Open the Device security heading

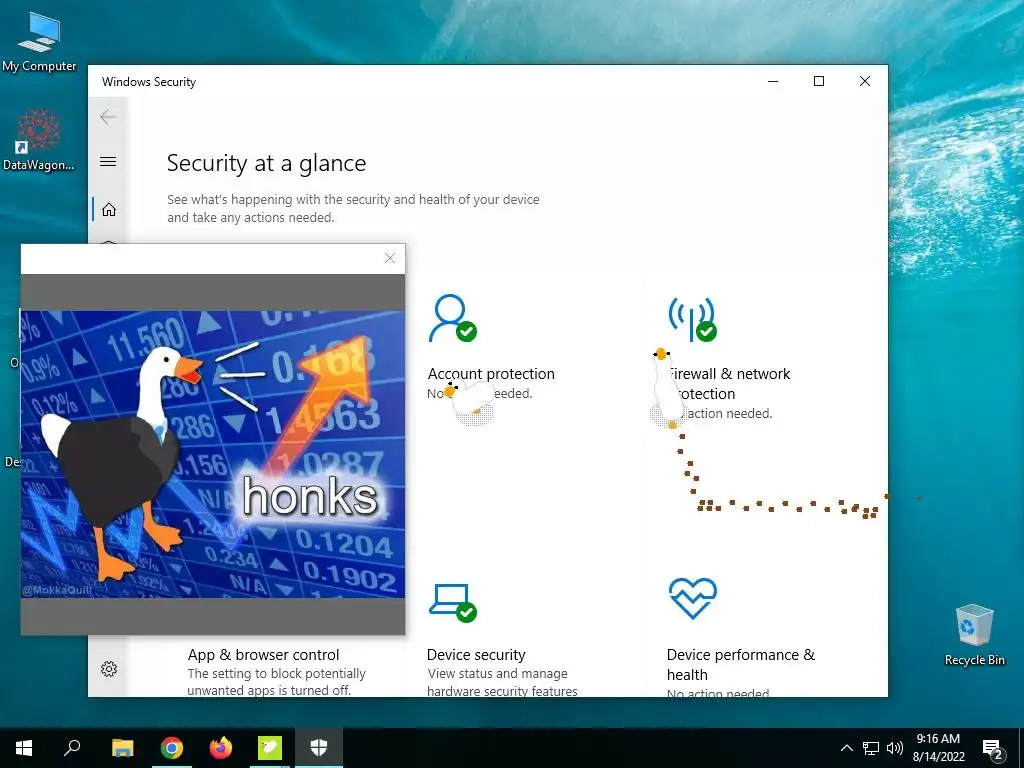click(x=476, y=654)
